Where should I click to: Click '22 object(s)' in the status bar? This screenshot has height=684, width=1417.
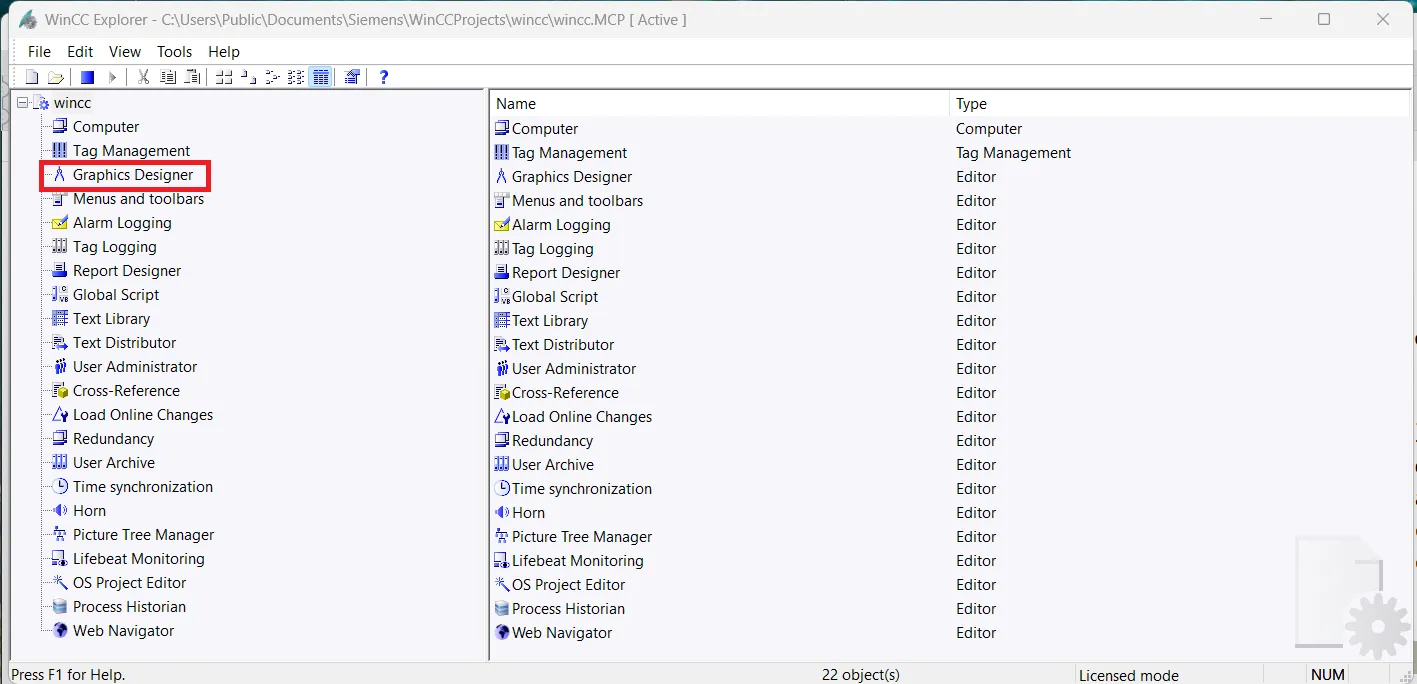point(861,675)
